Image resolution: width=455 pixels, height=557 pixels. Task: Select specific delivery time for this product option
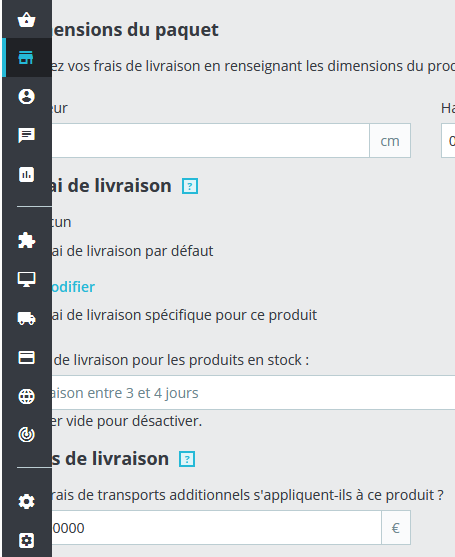(x=183, y=315)
